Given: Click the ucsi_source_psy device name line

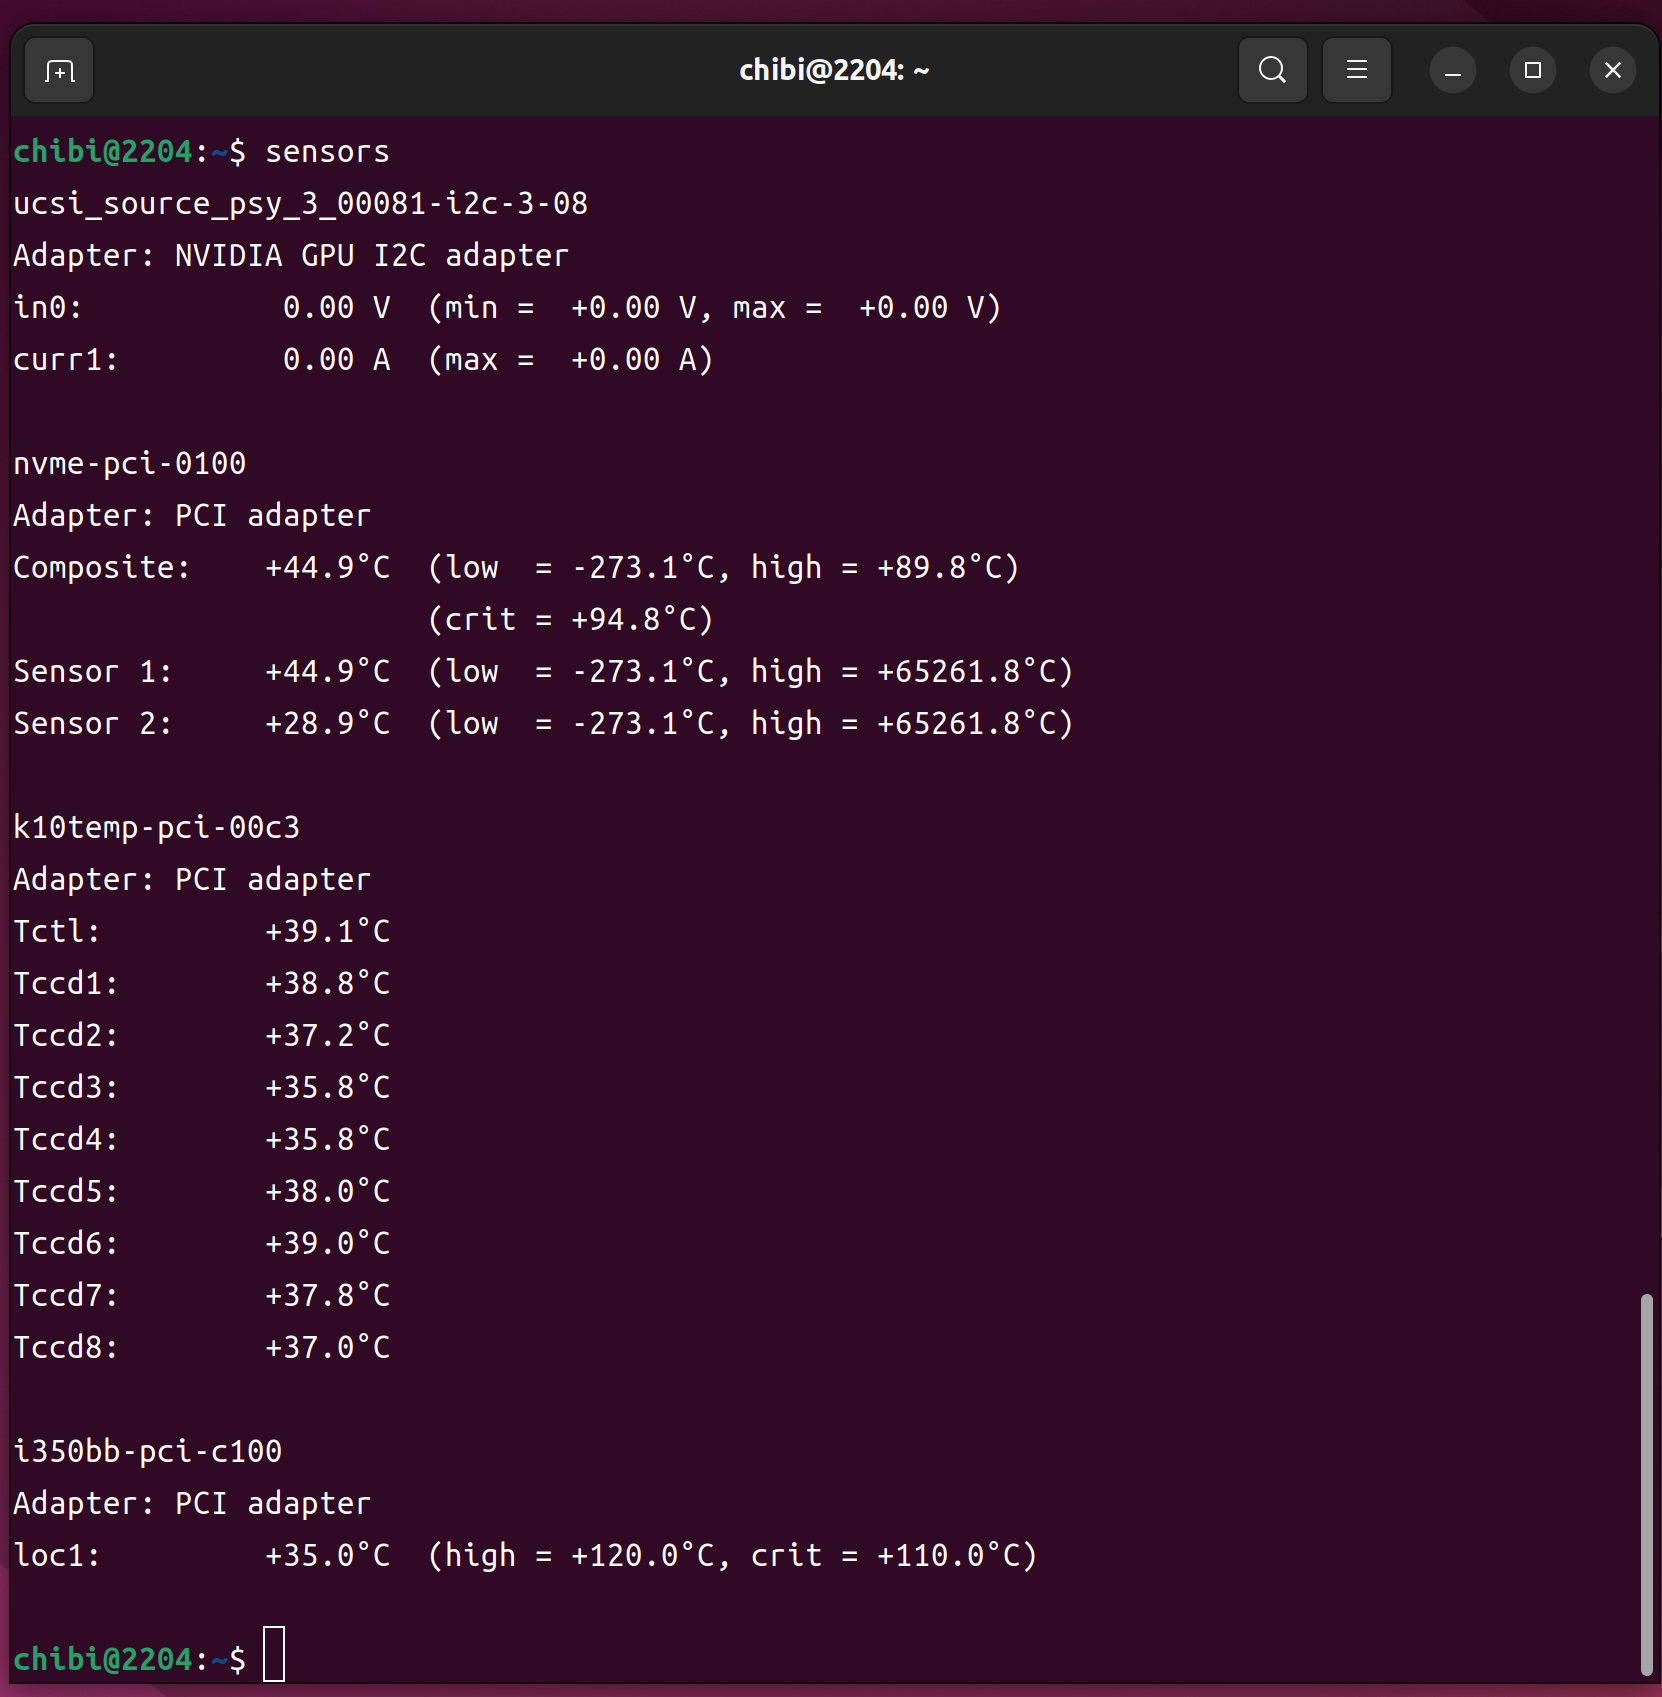Looking at the screenshot, I should [x=301, y=204].
